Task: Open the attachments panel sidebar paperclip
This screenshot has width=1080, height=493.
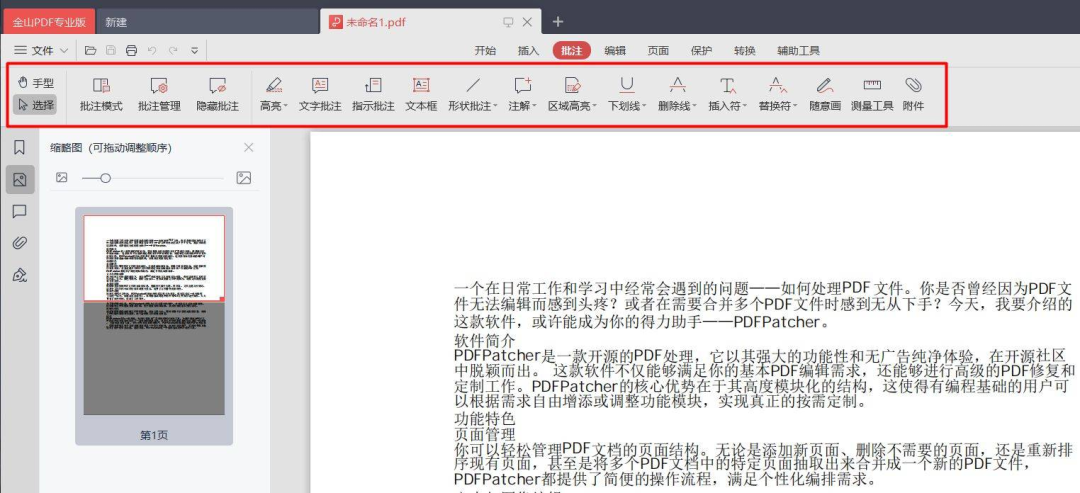Action: point(19,243)
